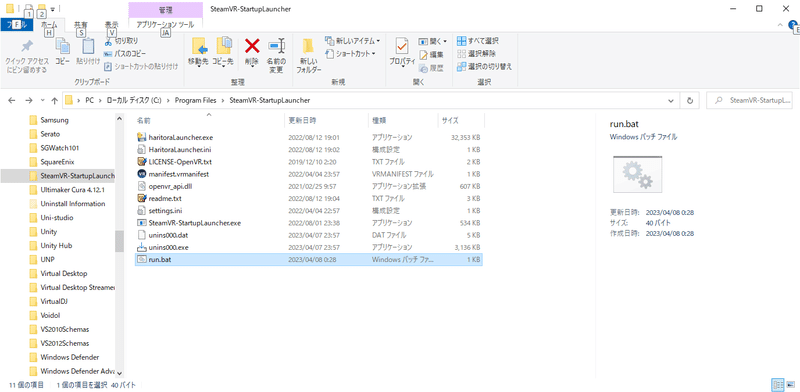Select haritoraLauncher.exe file
This screenshot has width=800, height=392.
pyautogui.click(x=309, y=137)
